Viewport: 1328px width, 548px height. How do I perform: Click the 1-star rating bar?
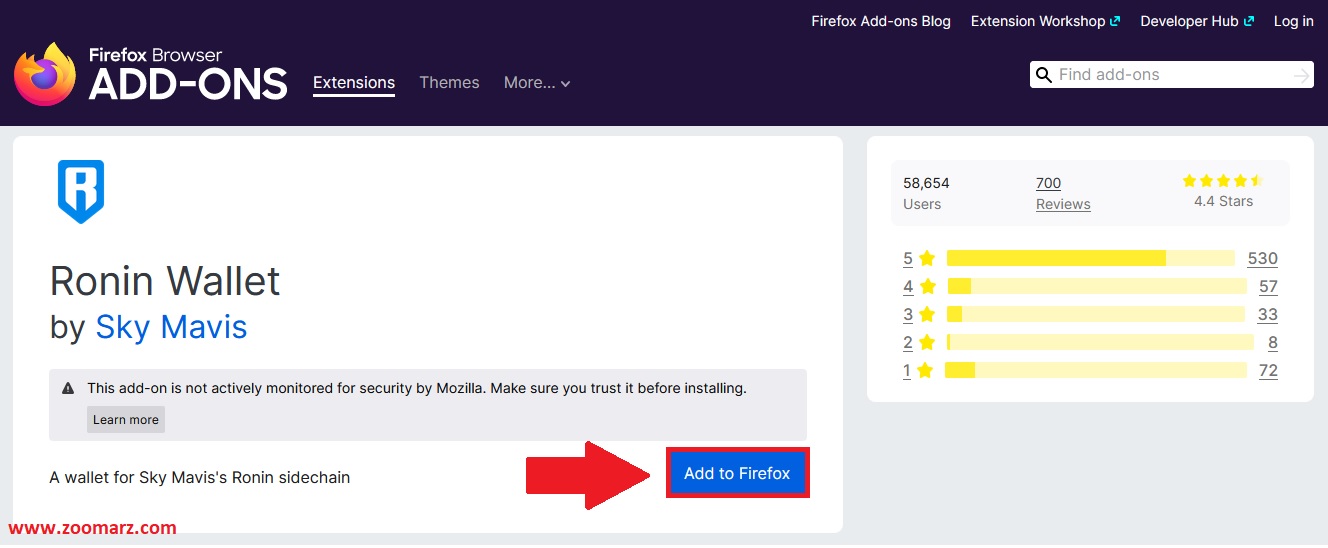point(1097,370)
